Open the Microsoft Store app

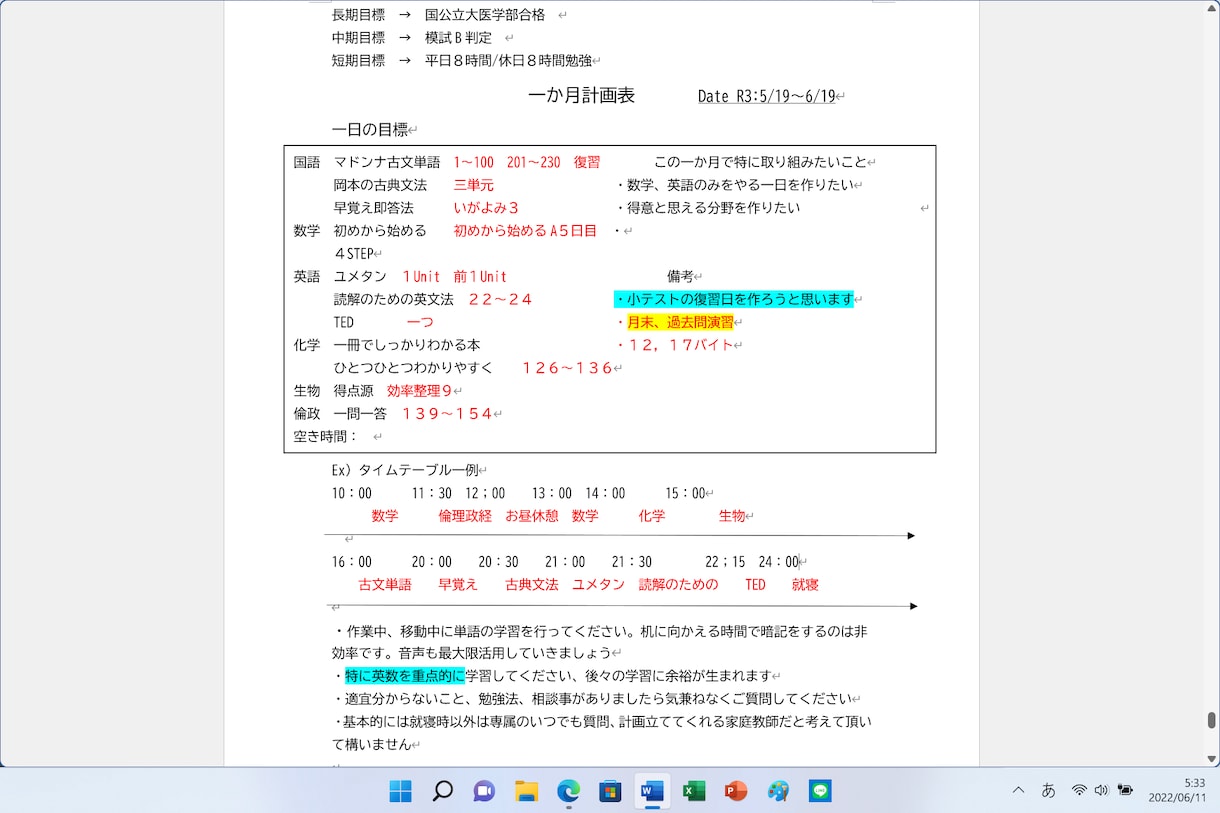[x=610, y=791]
